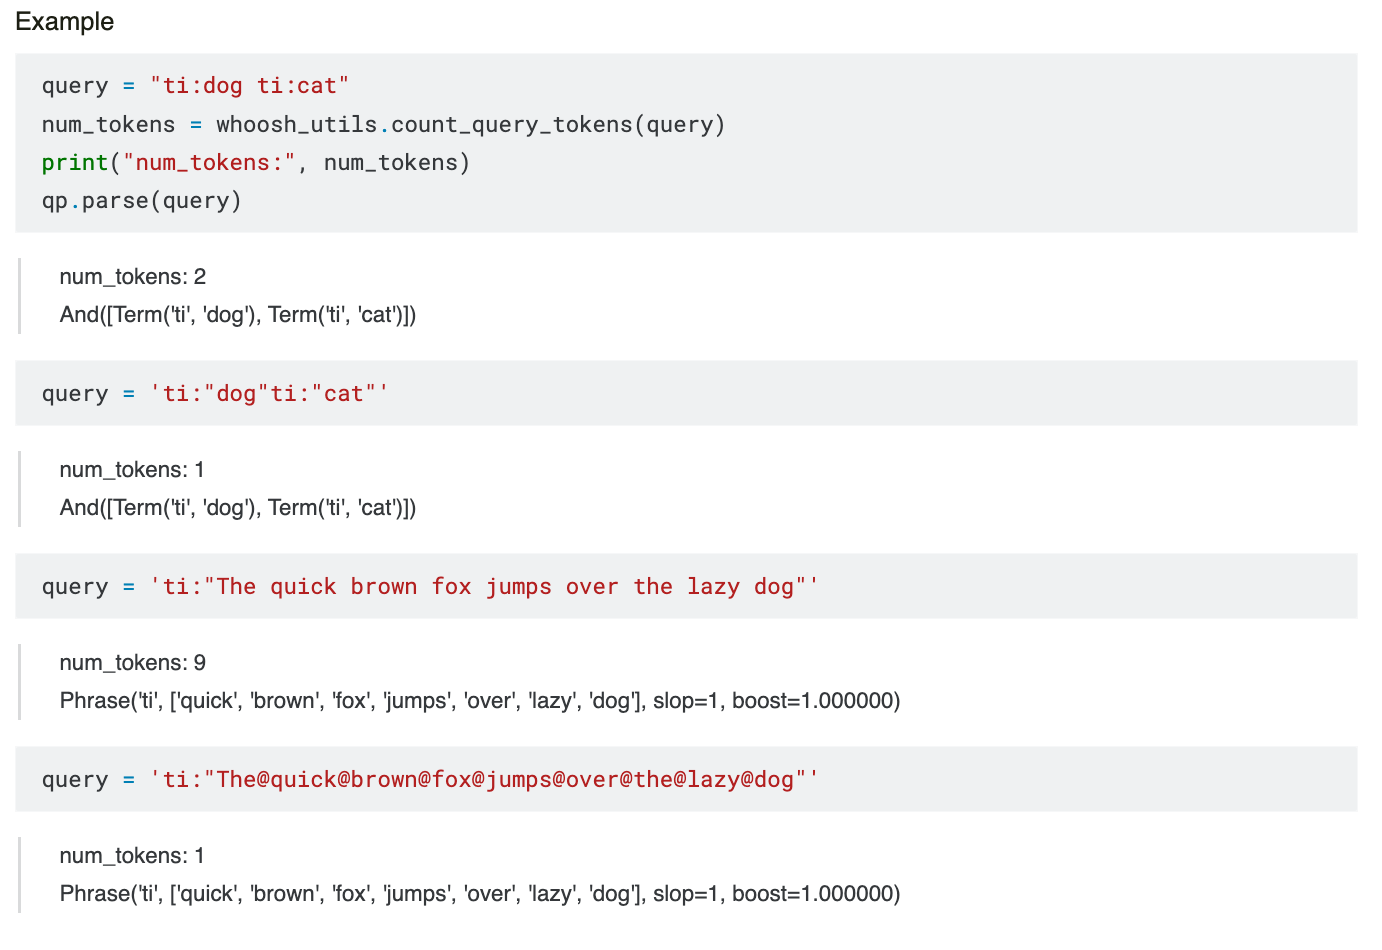
Task: Click the @-separated query string
Action: pos(484,780)
